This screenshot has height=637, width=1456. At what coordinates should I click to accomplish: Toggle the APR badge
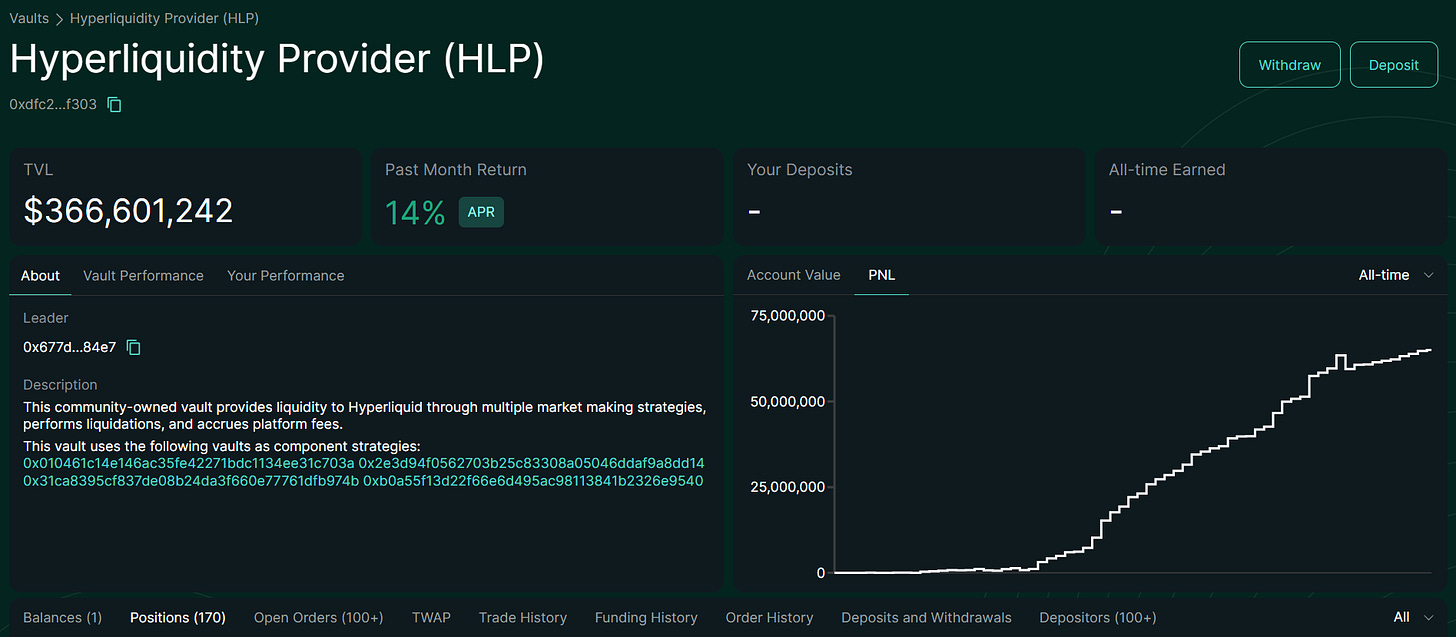point(481,212)
